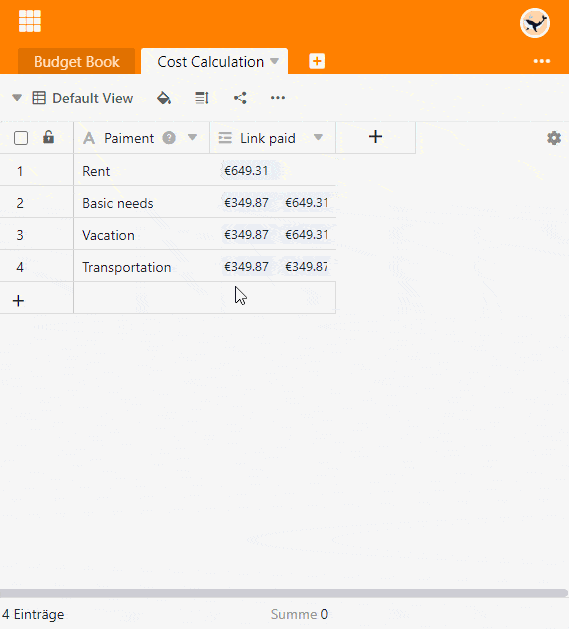569x629 pixels.
Task: Open the top-right base options dots
Action: [x=542, y=61]
